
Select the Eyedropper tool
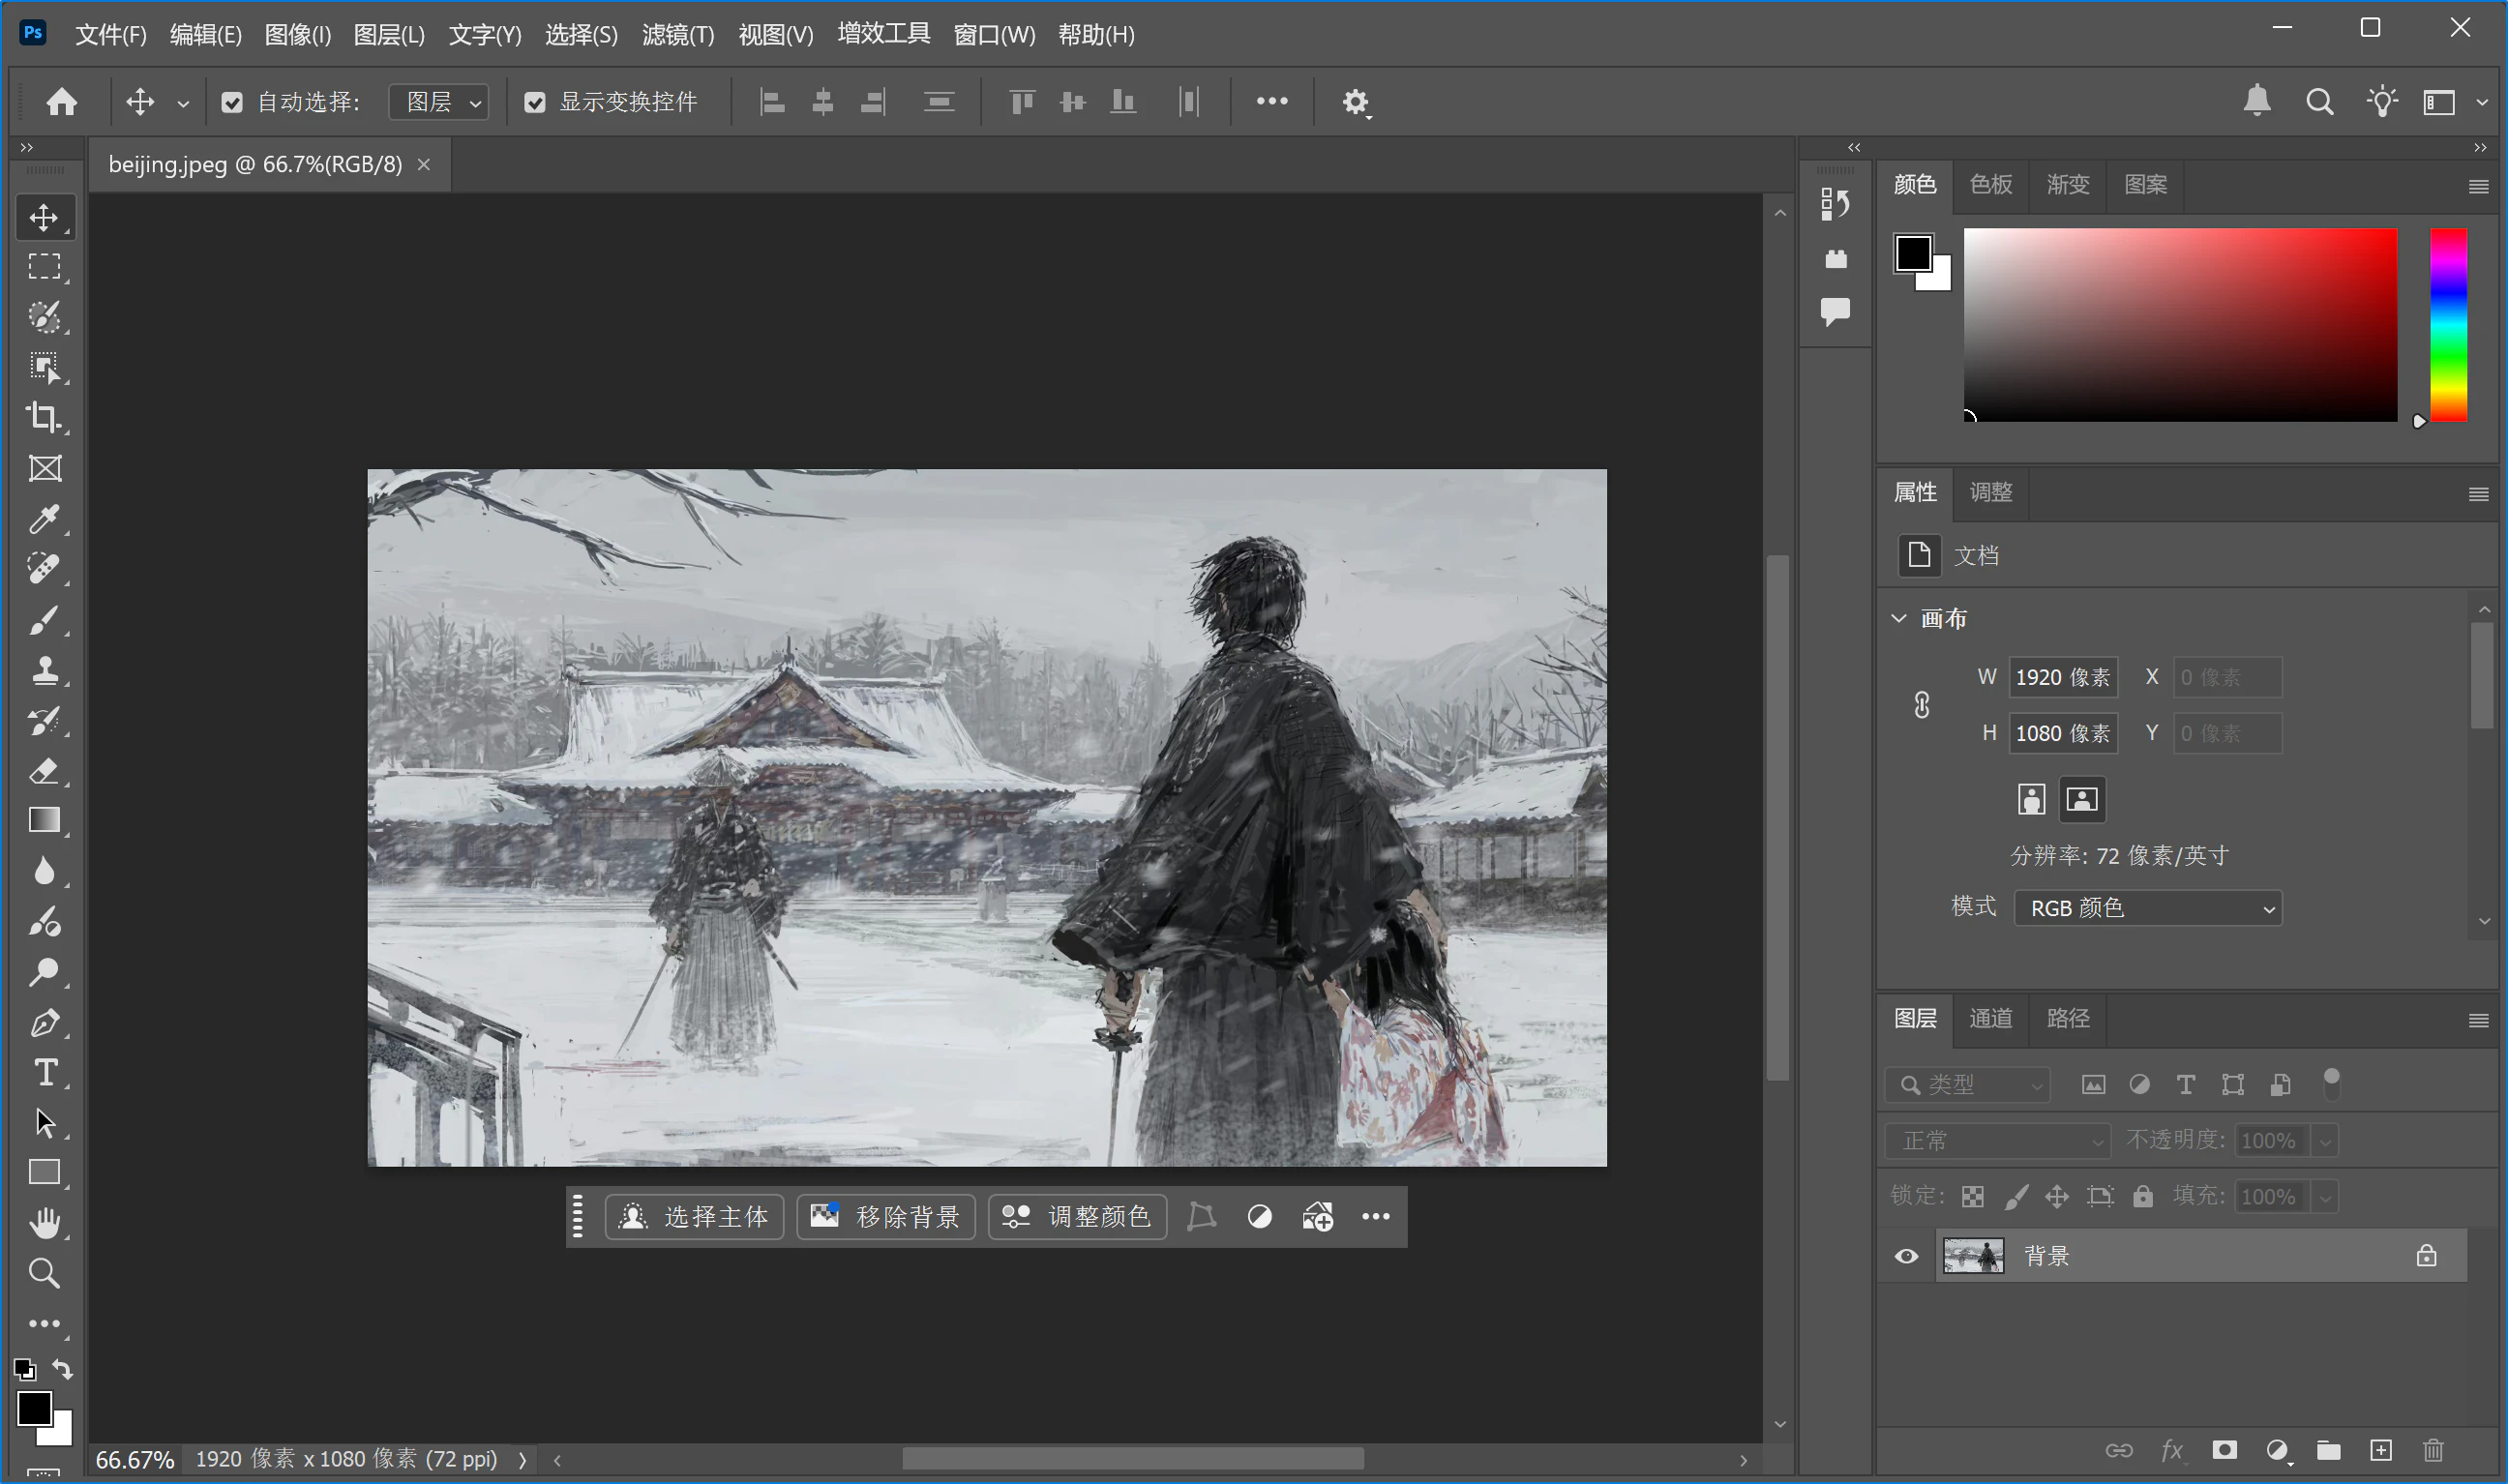tap(44, 519)
